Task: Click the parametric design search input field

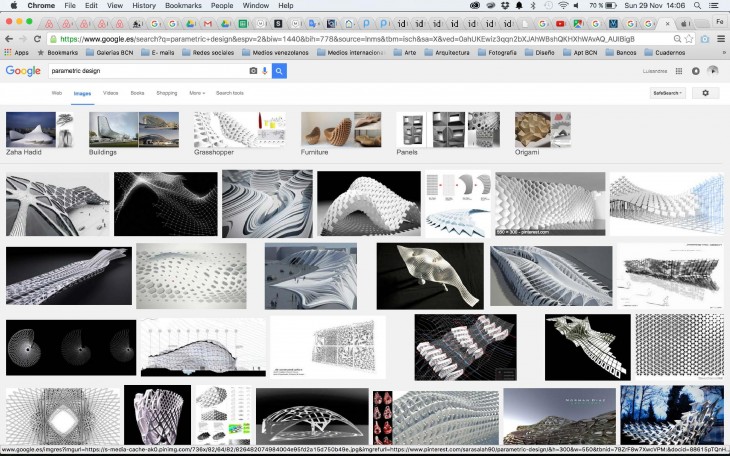Action: [148, 71]
